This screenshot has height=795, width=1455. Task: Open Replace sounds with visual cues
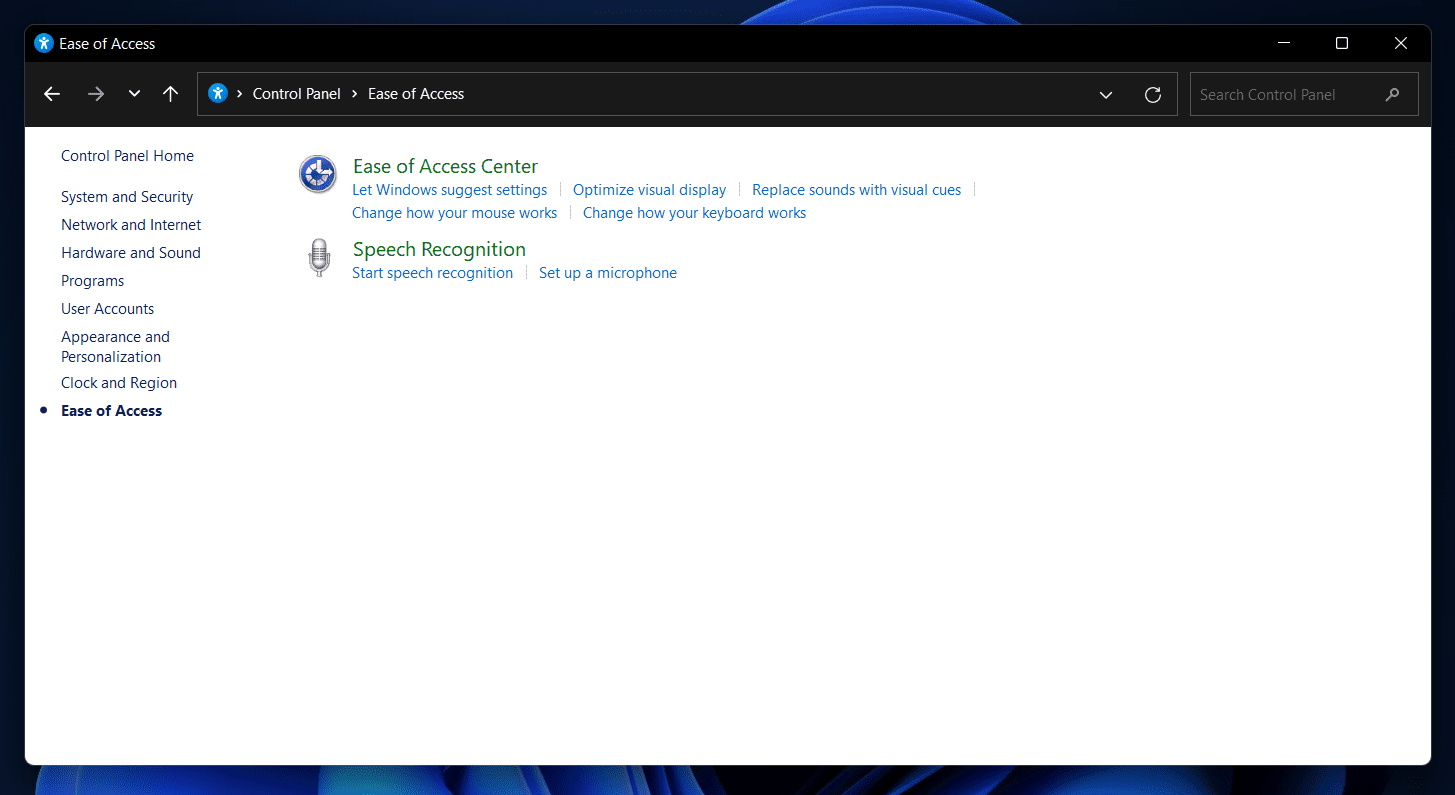pos(856,190)
